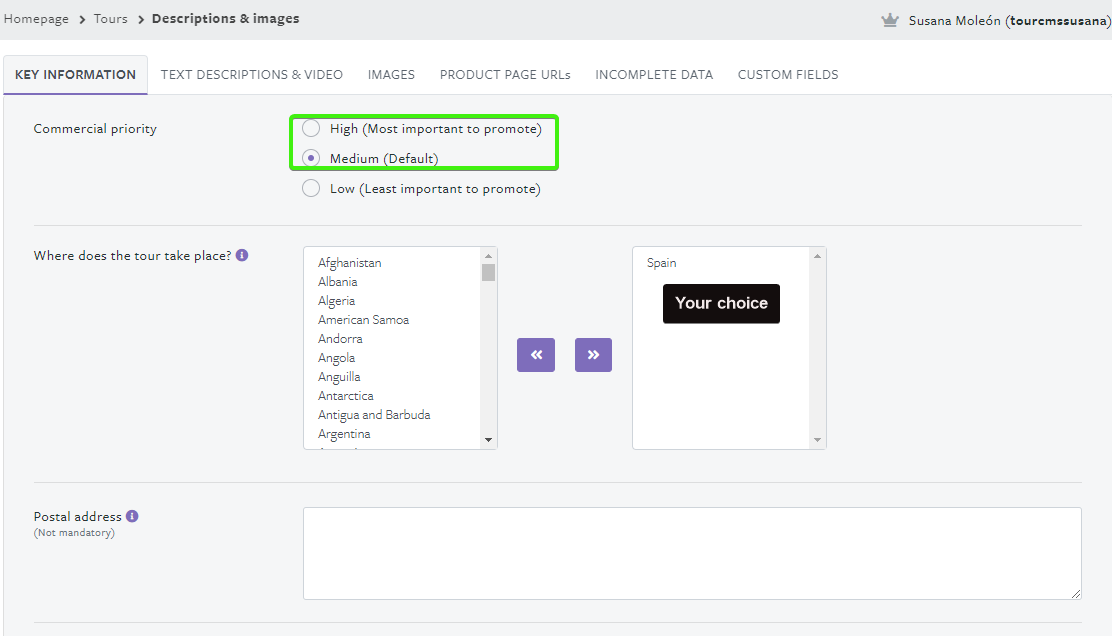Choose Low commercial priority
The height and width of the screenshot is (636, 1112).
pos(310,188)
